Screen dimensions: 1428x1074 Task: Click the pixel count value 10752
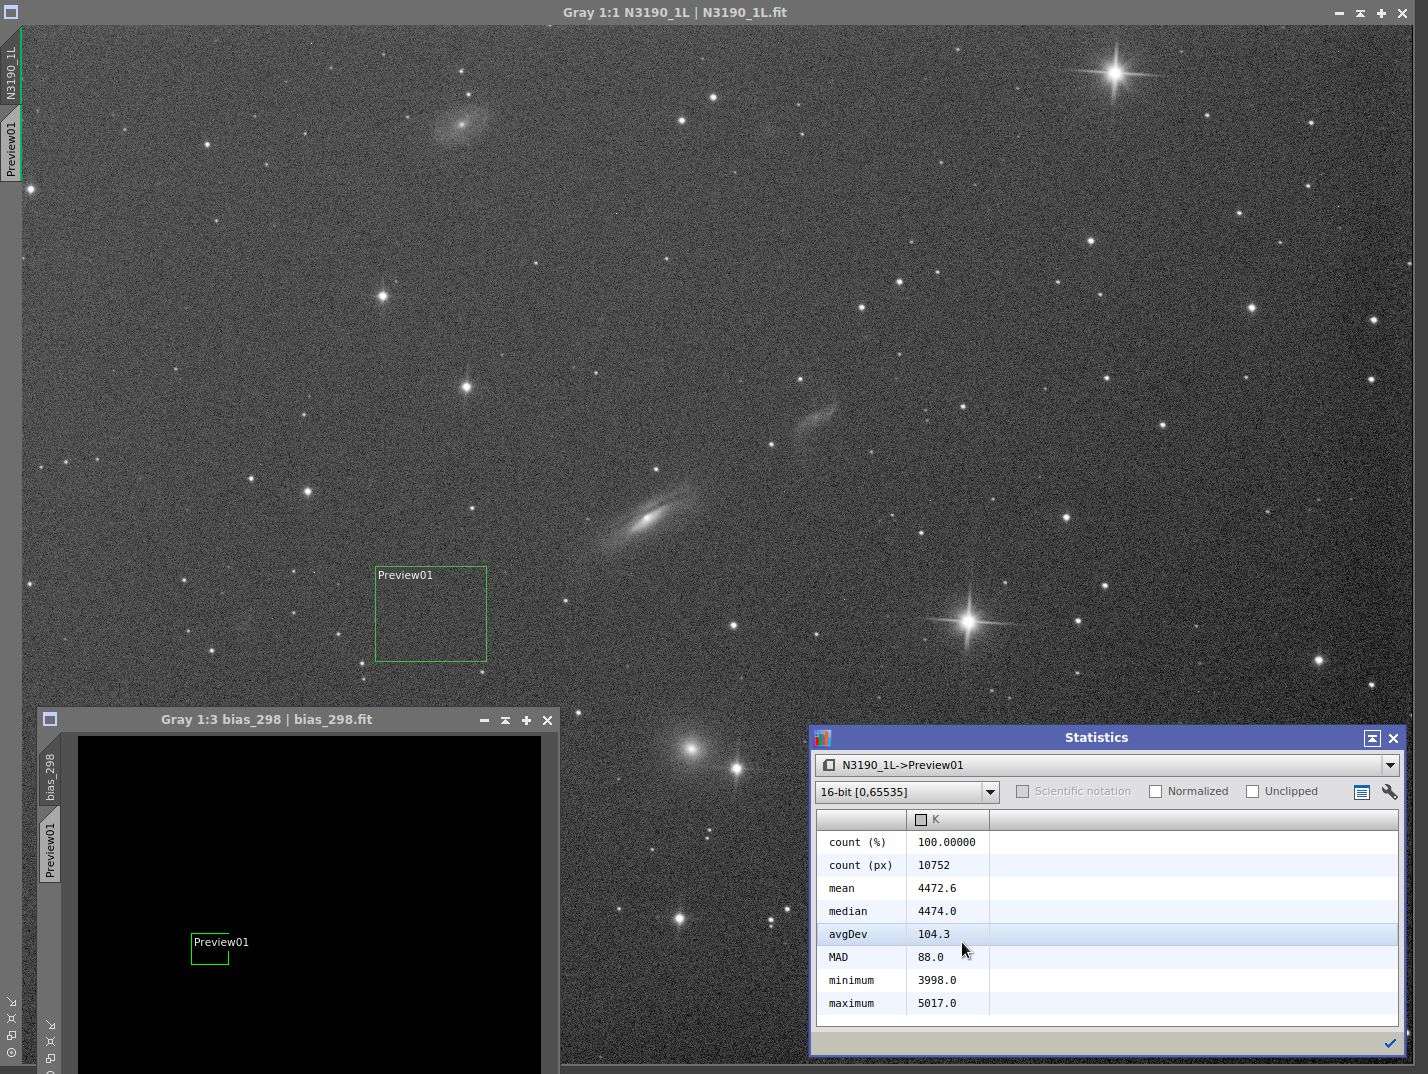pyautogui.click(x=934, y=865)
